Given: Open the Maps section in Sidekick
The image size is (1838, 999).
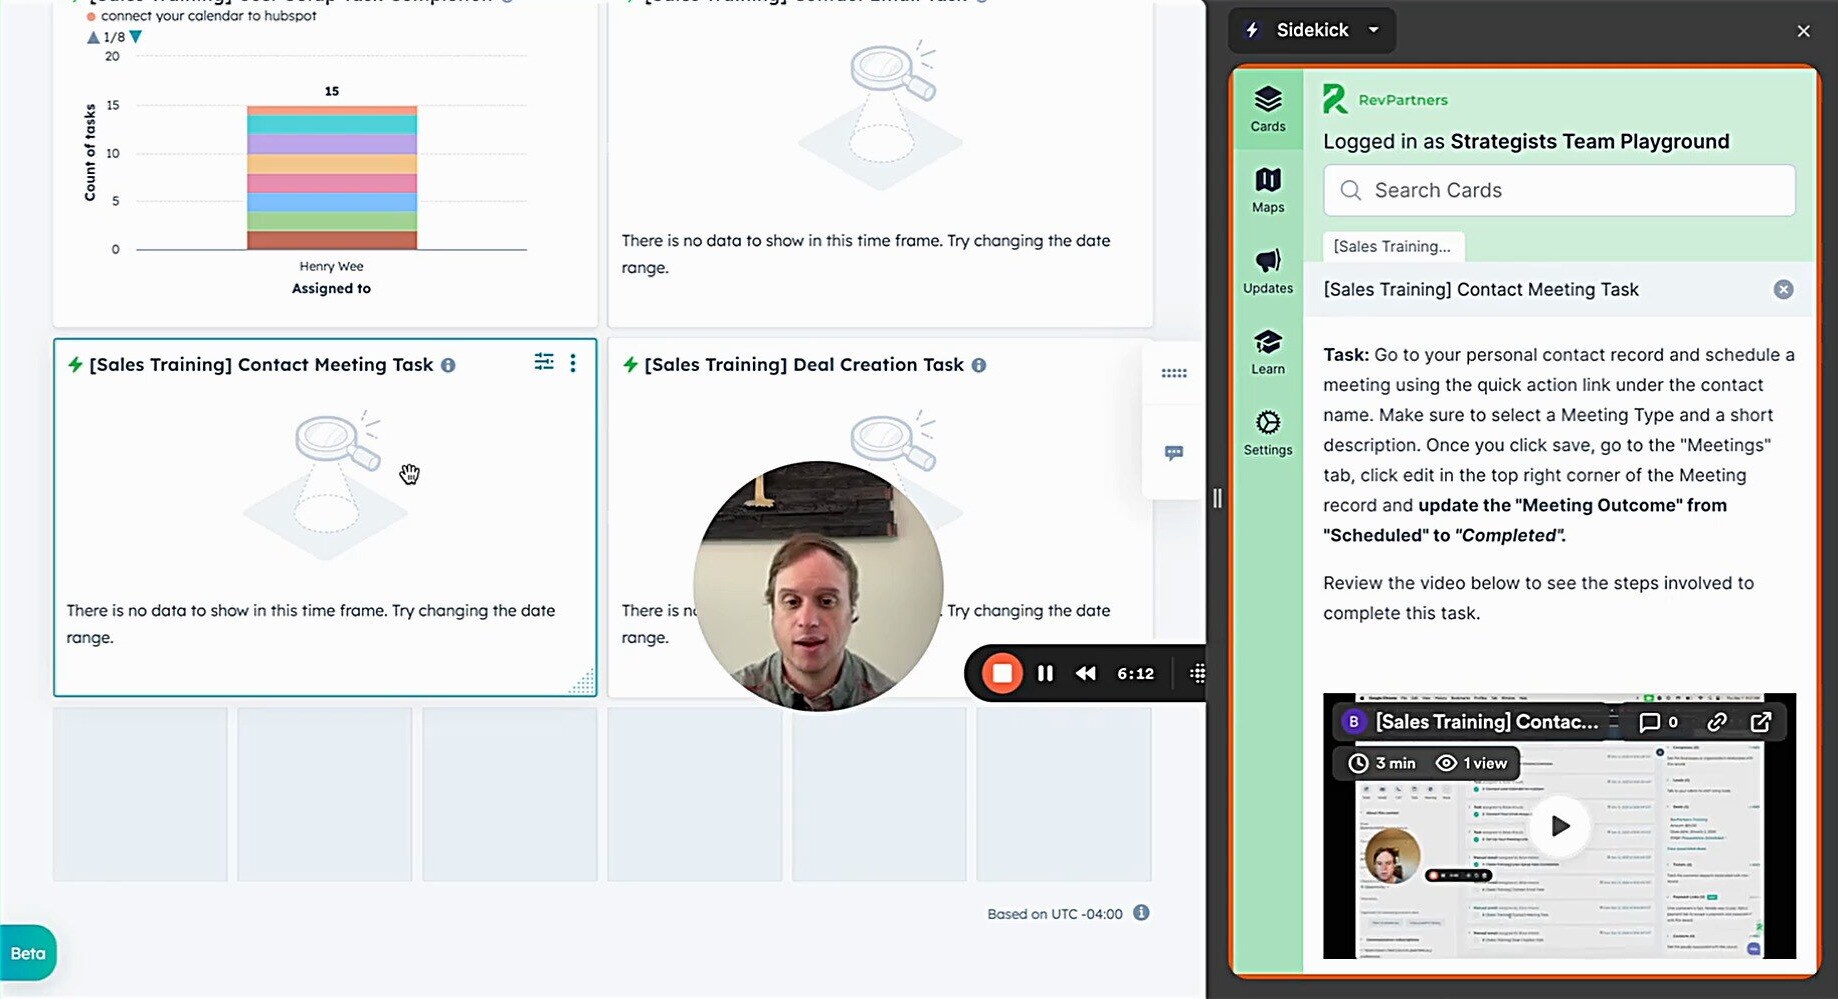Looking at the screenshot, I should (x=1267, y=190).
